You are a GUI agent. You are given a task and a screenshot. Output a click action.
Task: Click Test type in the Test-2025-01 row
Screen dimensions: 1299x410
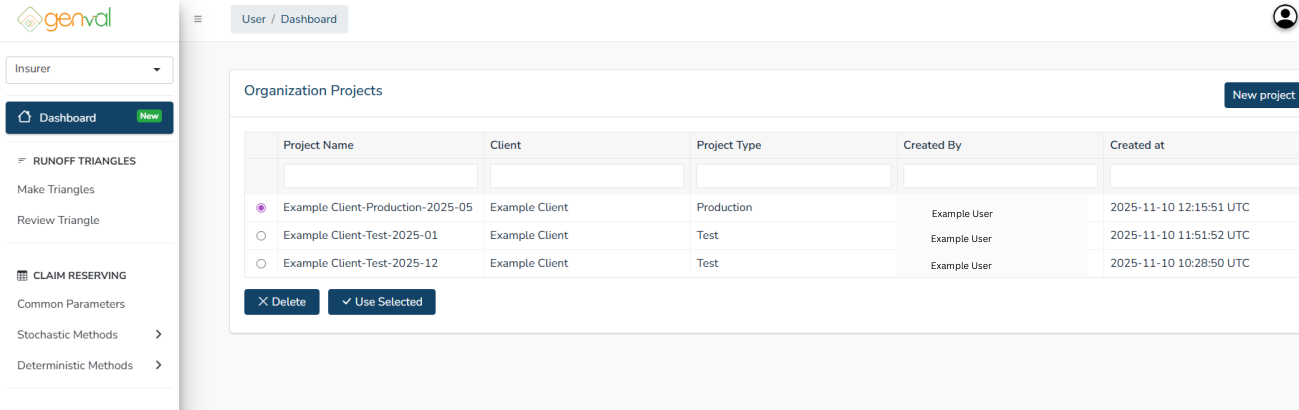tap(708, 236)
